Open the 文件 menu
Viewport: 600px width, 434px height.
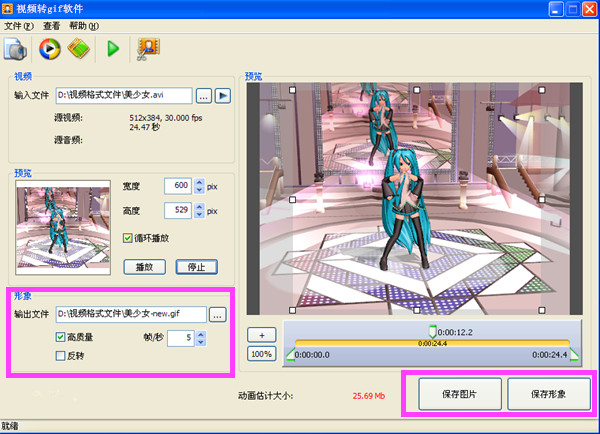[x=19, y=26]
